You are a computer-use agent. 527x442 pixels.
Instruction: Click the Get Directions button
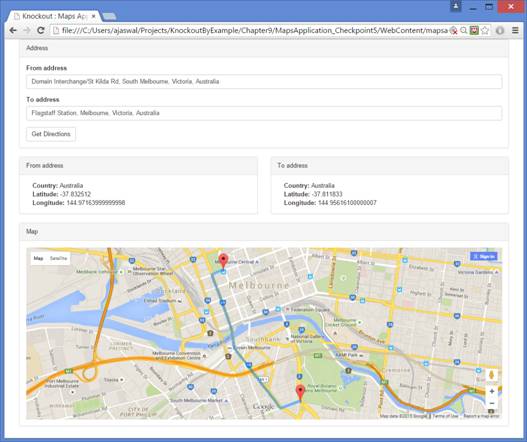tap(51, 134)
